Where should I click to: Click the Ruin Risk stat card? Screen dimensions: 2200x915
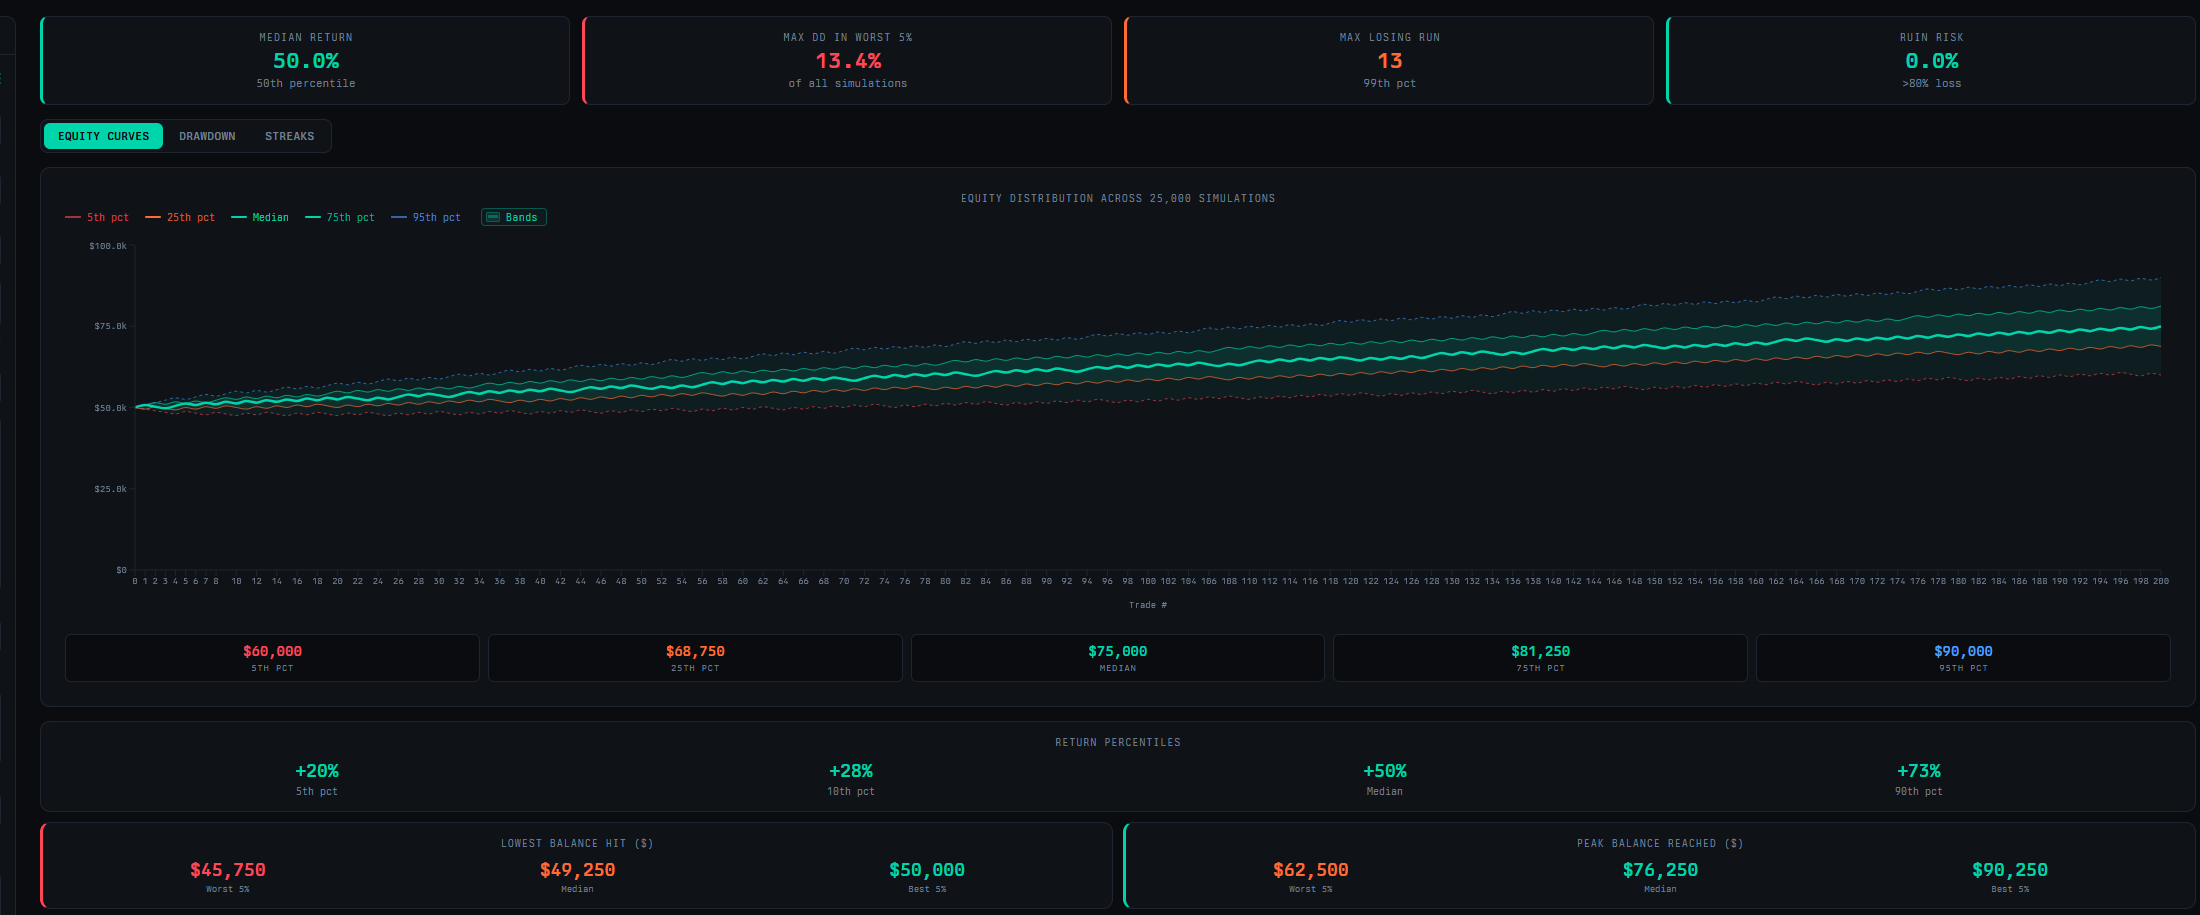[1931, 60]
